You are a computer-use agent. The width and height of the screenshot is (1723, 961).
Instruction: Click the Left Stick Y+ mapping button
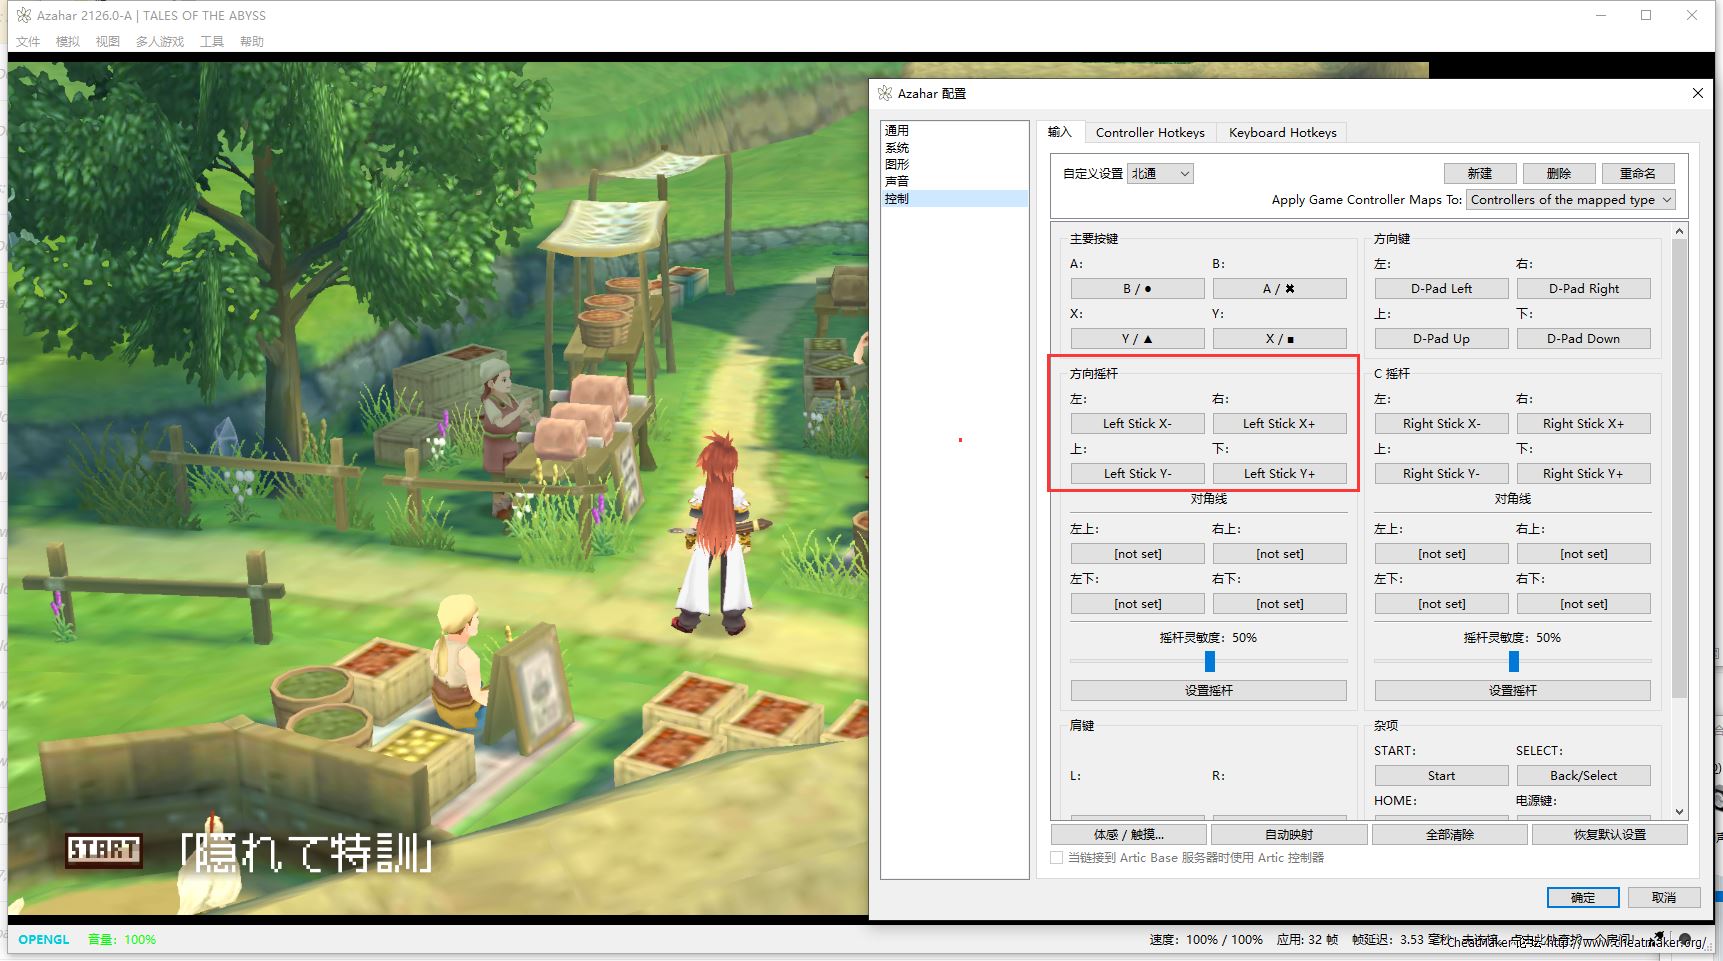coord(1280,473)
